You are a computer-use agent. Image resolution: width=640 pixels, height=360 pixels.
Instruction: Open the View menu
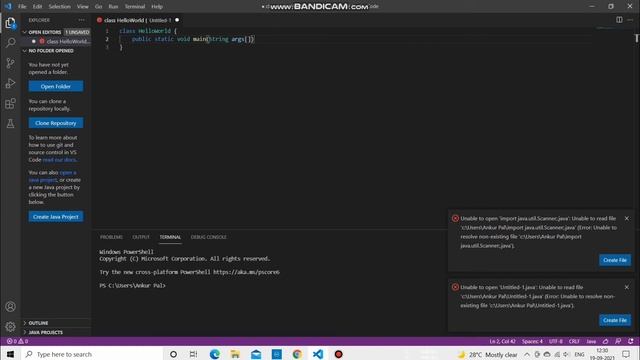tap(82, 7)
